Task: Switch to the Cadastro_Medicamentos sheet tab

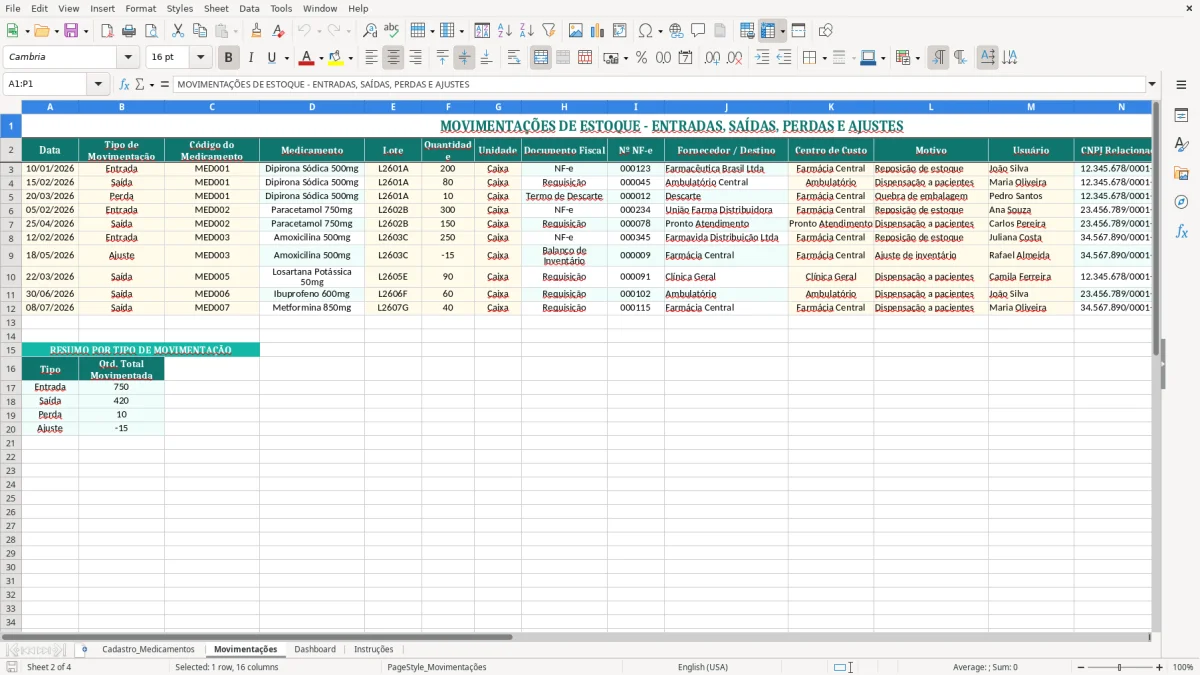Action: click(148, 650)
